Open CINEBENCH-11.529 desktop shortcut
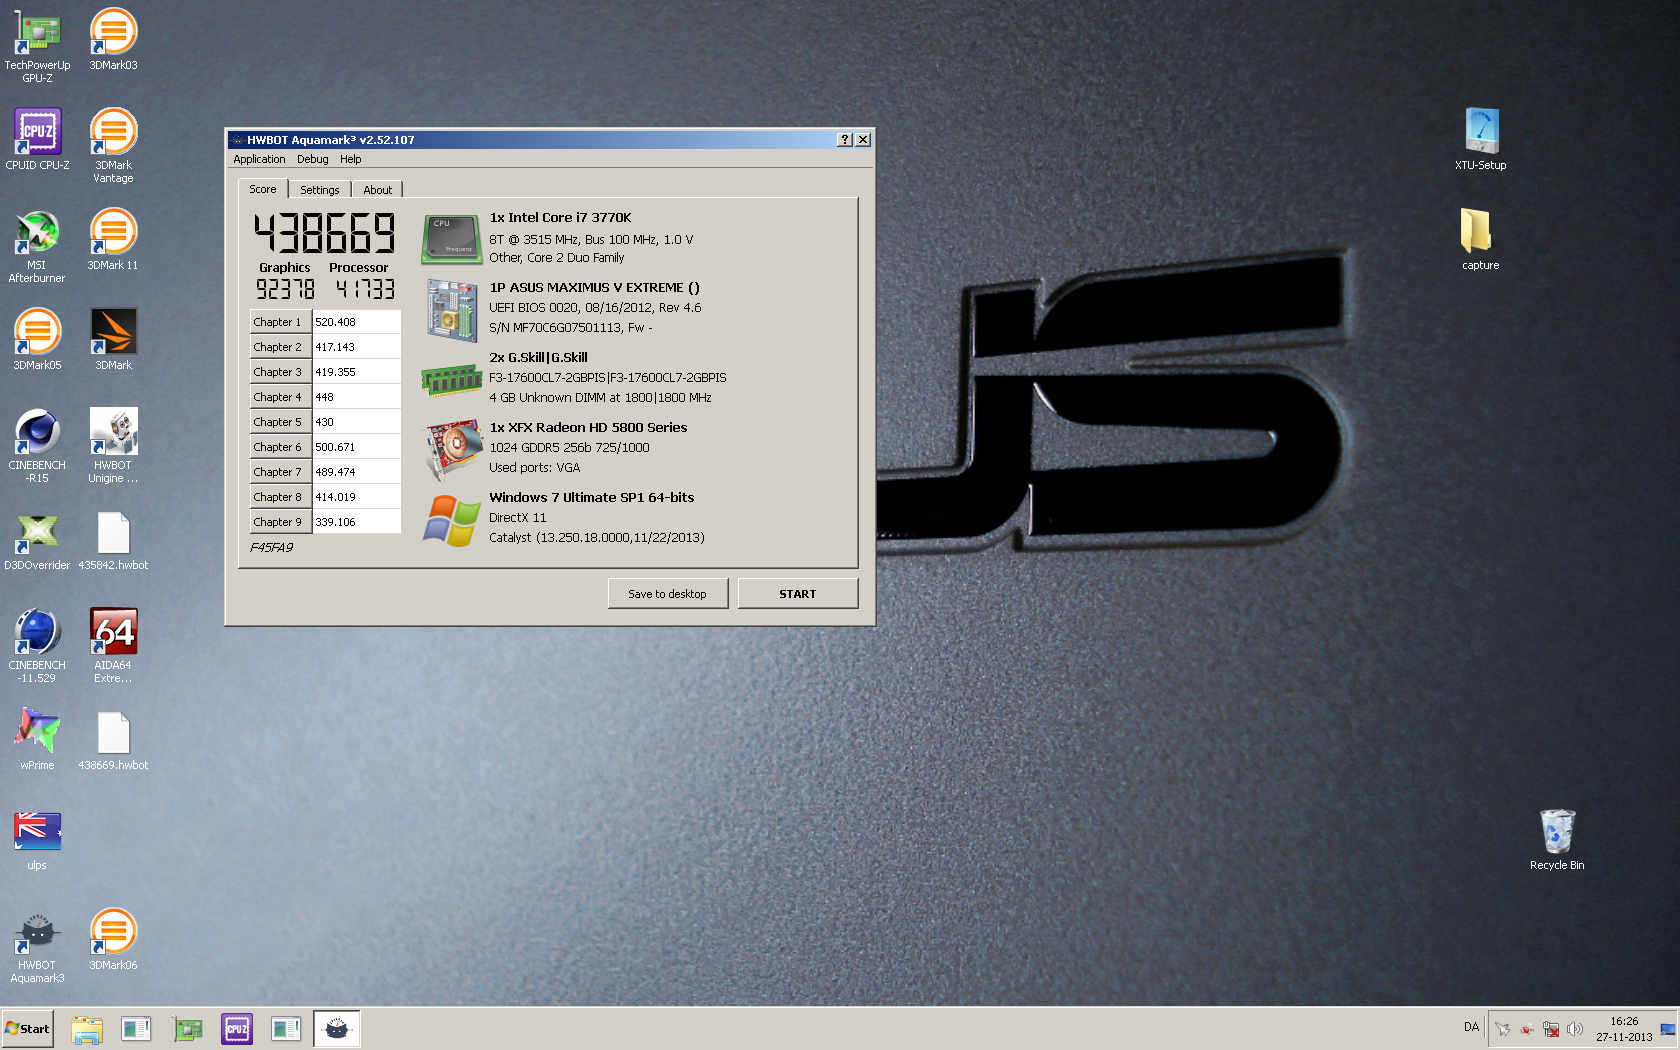This screenshot has height=1050, width=1680. (37, 646)
